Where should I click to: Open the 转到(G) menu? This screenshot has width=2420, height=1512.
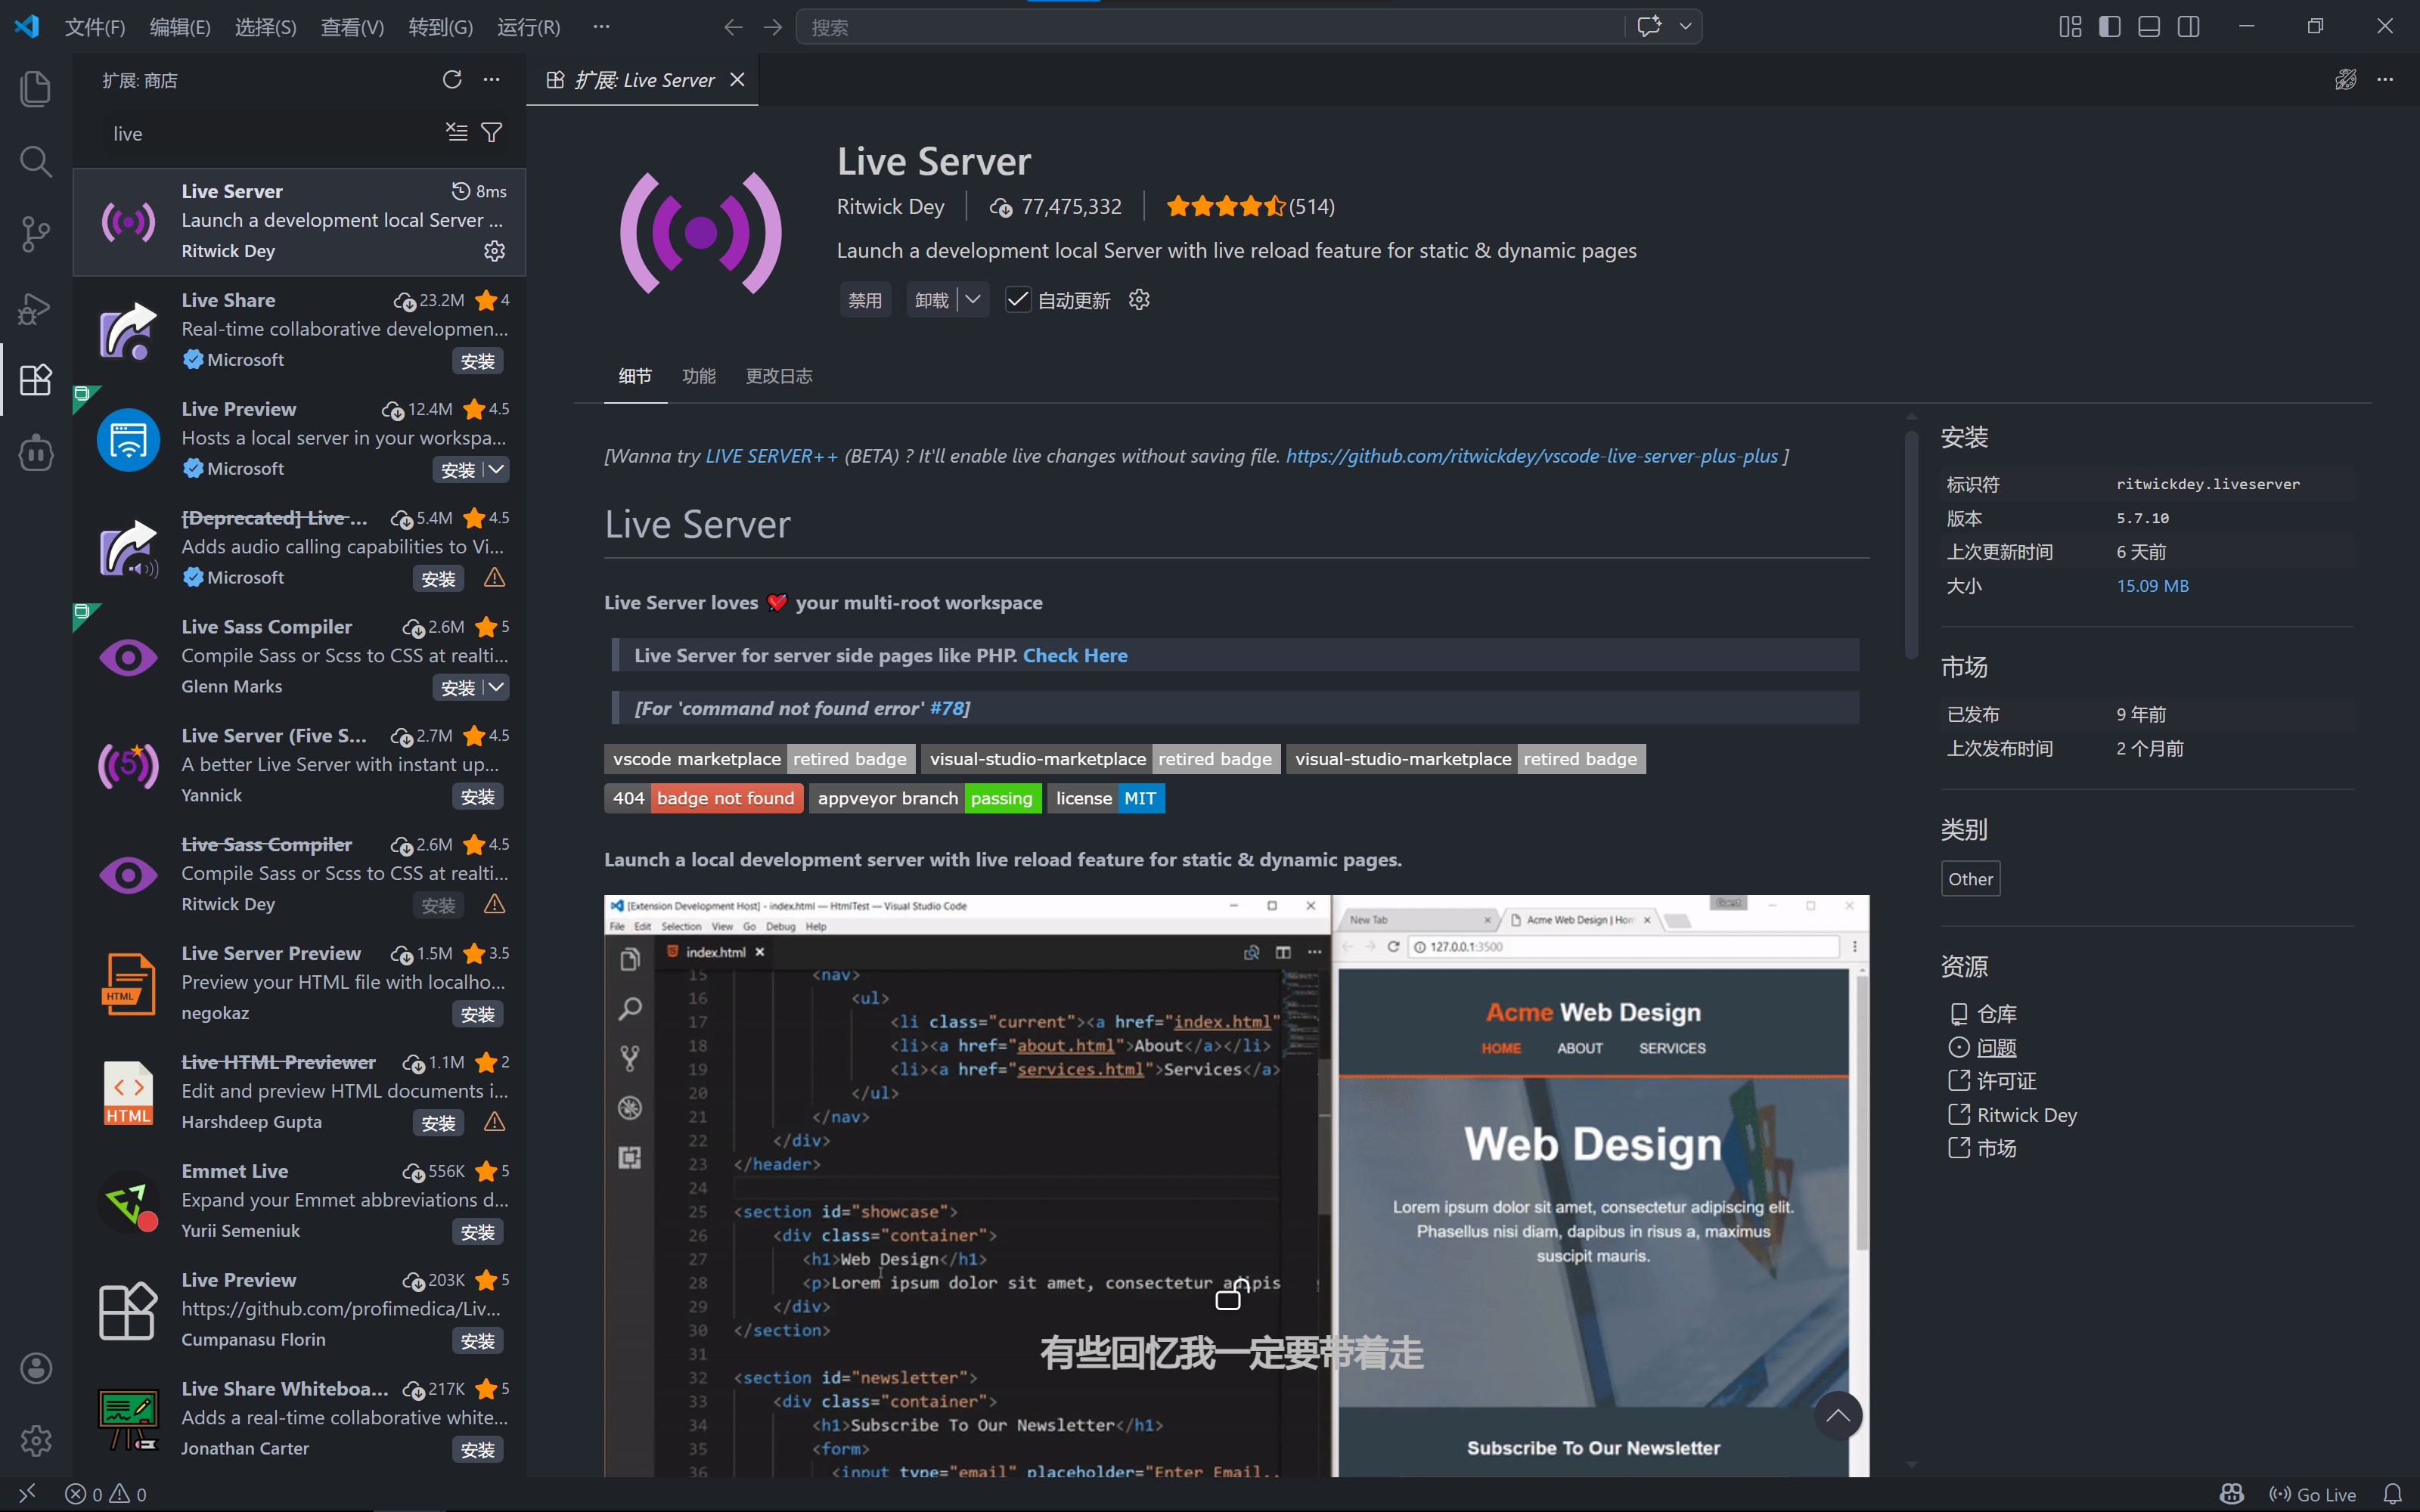coord(440,27)
